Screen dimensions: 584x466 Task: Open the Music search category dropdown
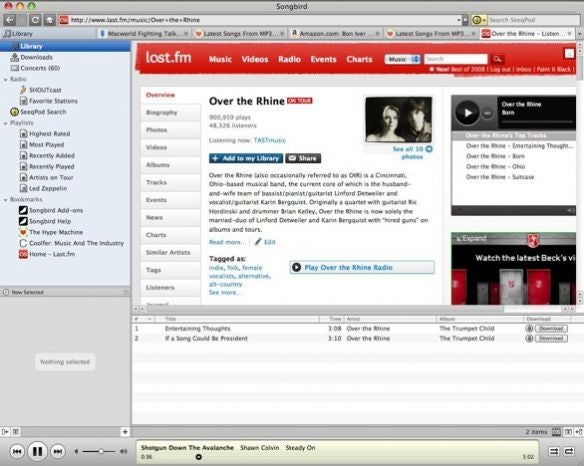click(x=403, y=59)
